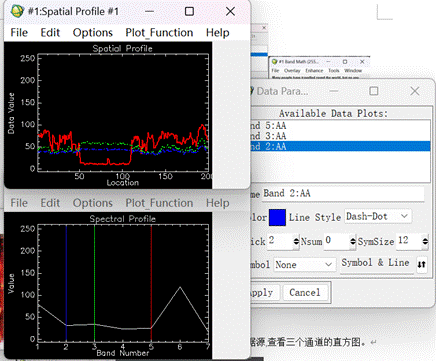Click the Nsum value field

coord(337,241)
